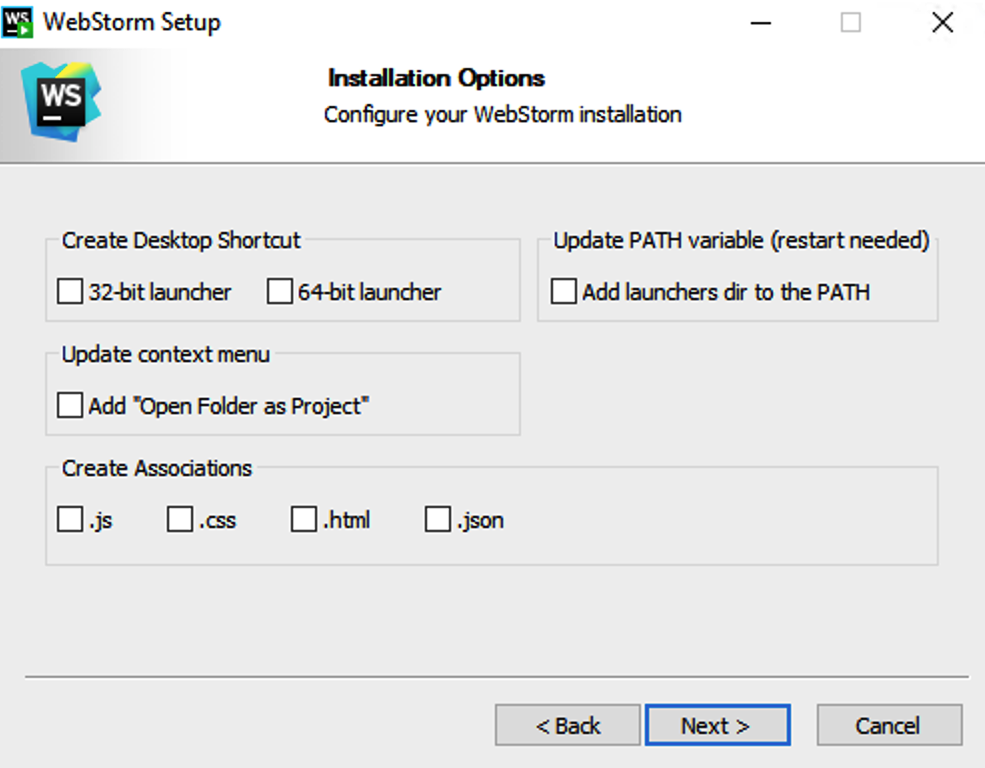Check Add launchers dir to the PATH
This screenshot has width=985, height=768.
click(563, 291)
